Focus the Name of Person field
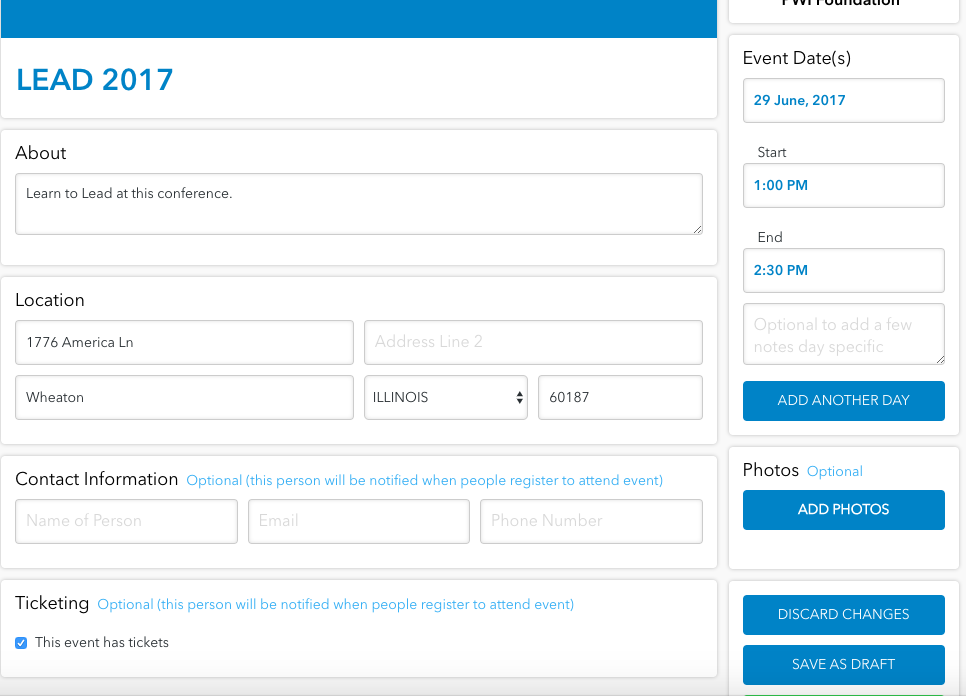 pyautogui.click(x=126, y=521)
